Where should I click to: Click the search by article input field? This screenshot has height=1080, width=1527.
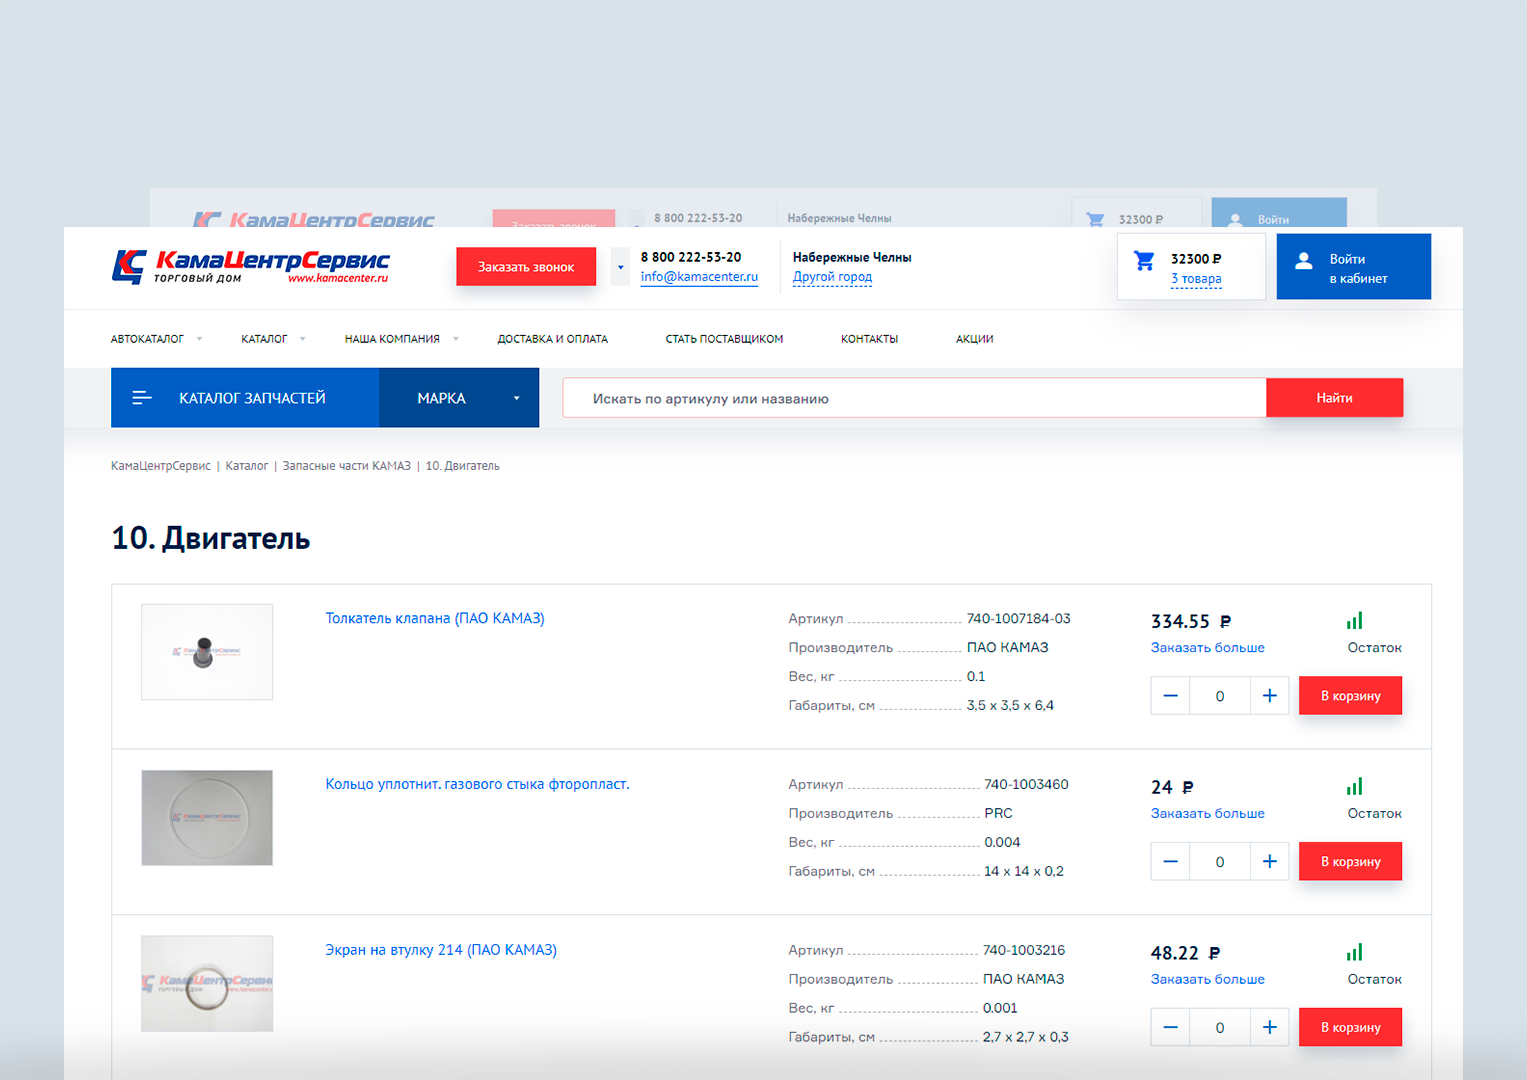point(914,398)
